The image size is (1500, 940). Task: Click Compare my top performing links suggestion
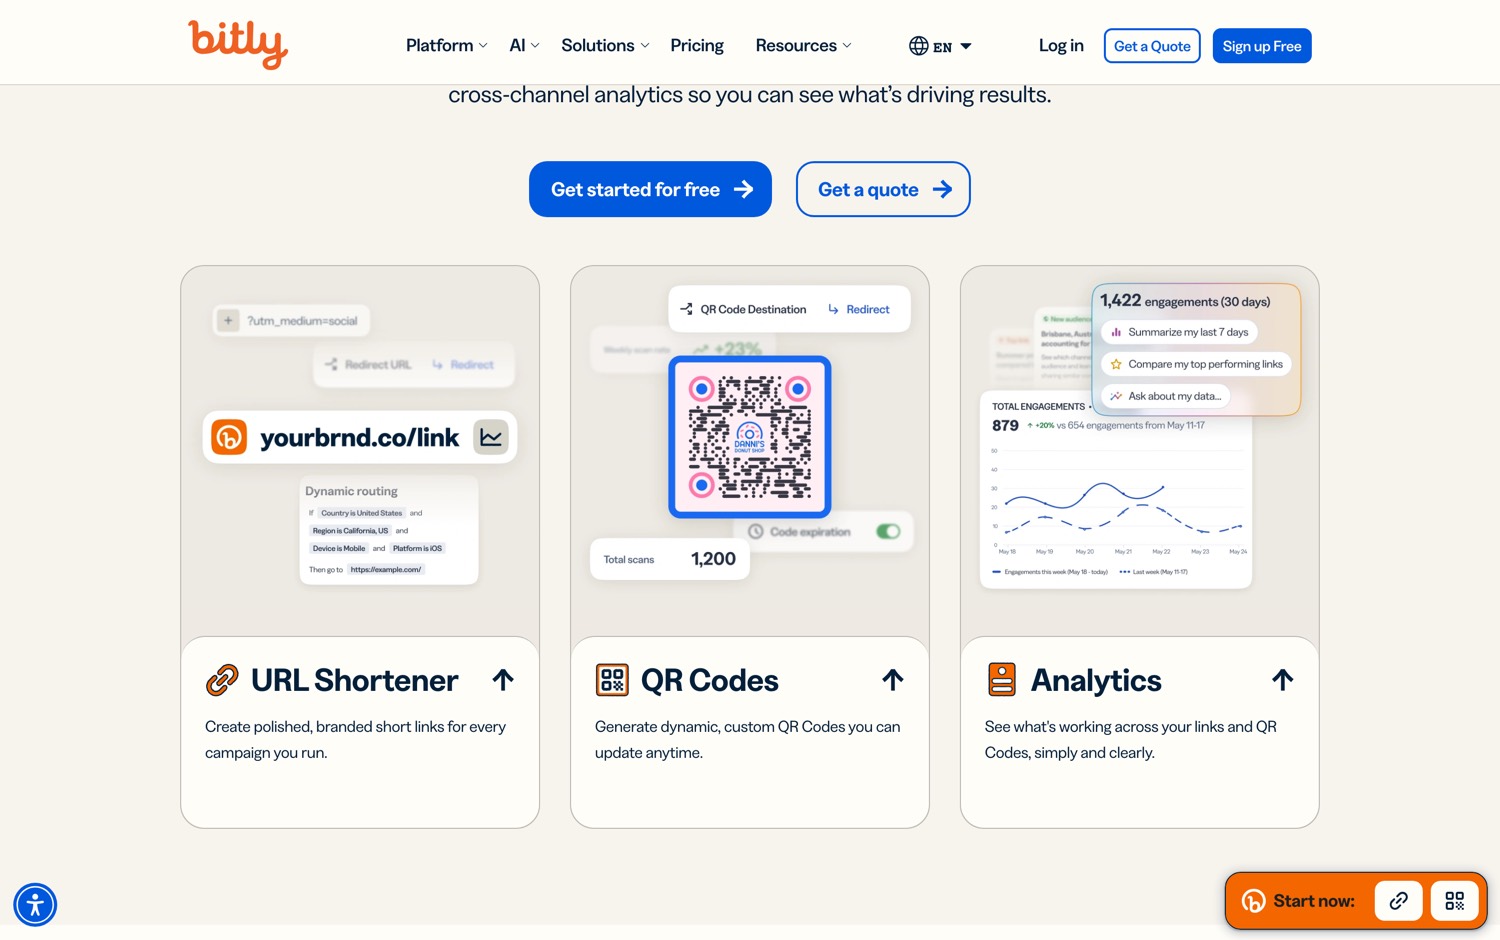[x=1196, y=364]
